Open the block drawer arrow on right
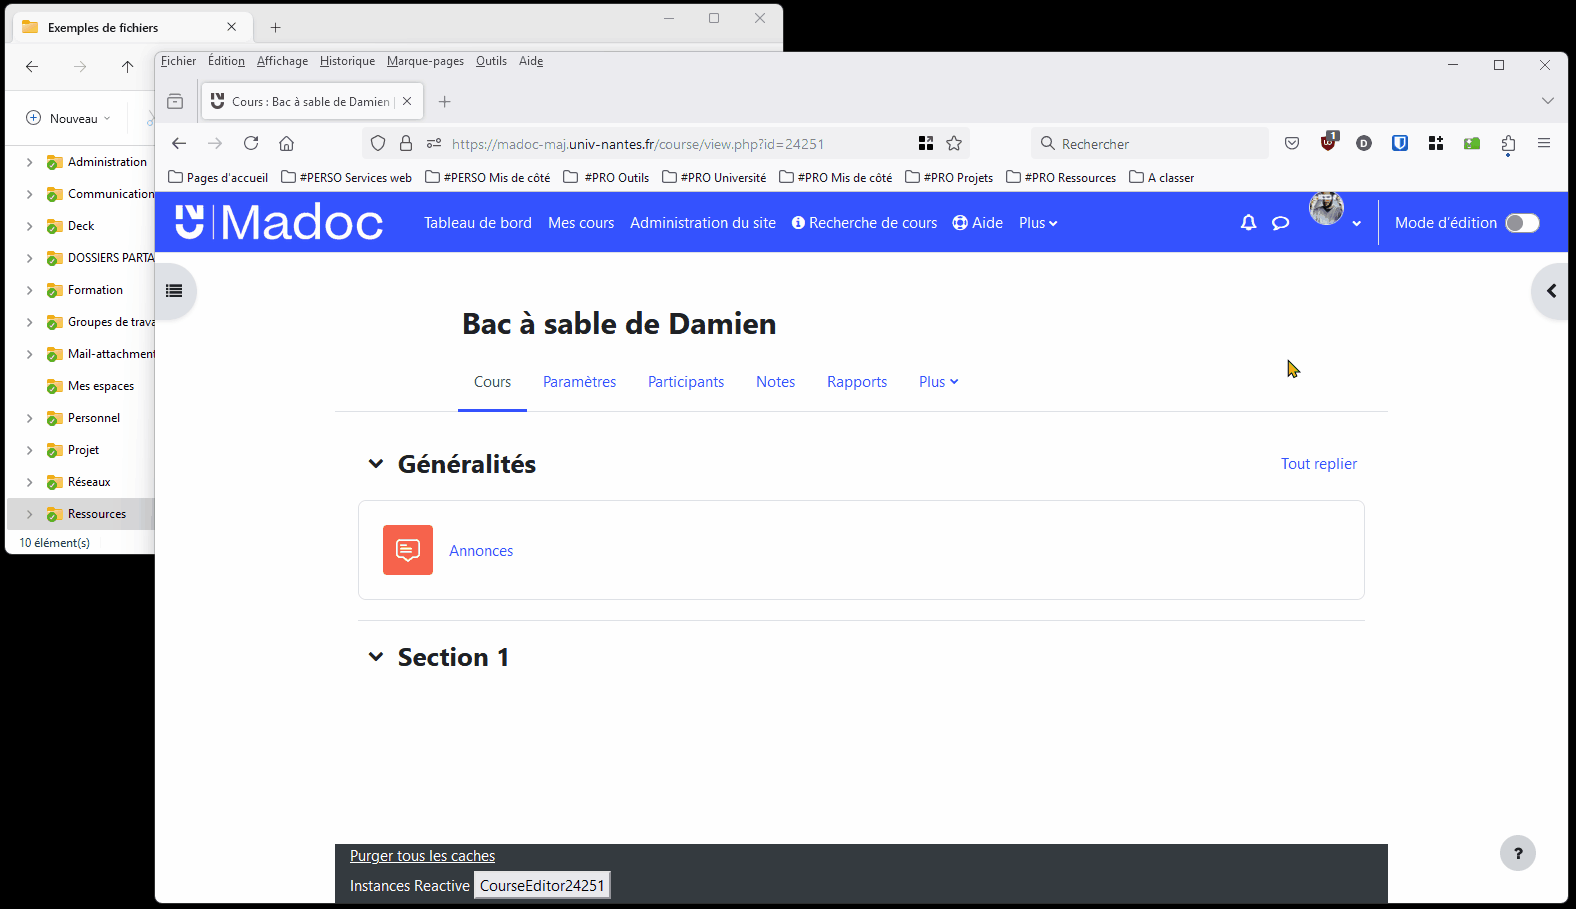1576x909 pixels. [x=1551, y=291]
